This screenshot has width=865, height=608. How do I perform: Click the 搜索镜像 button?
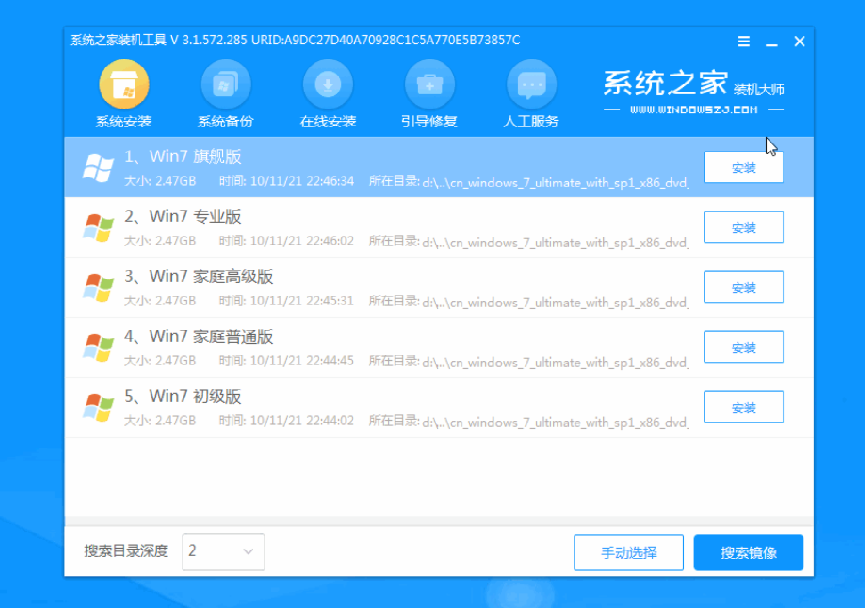point(749,552)
